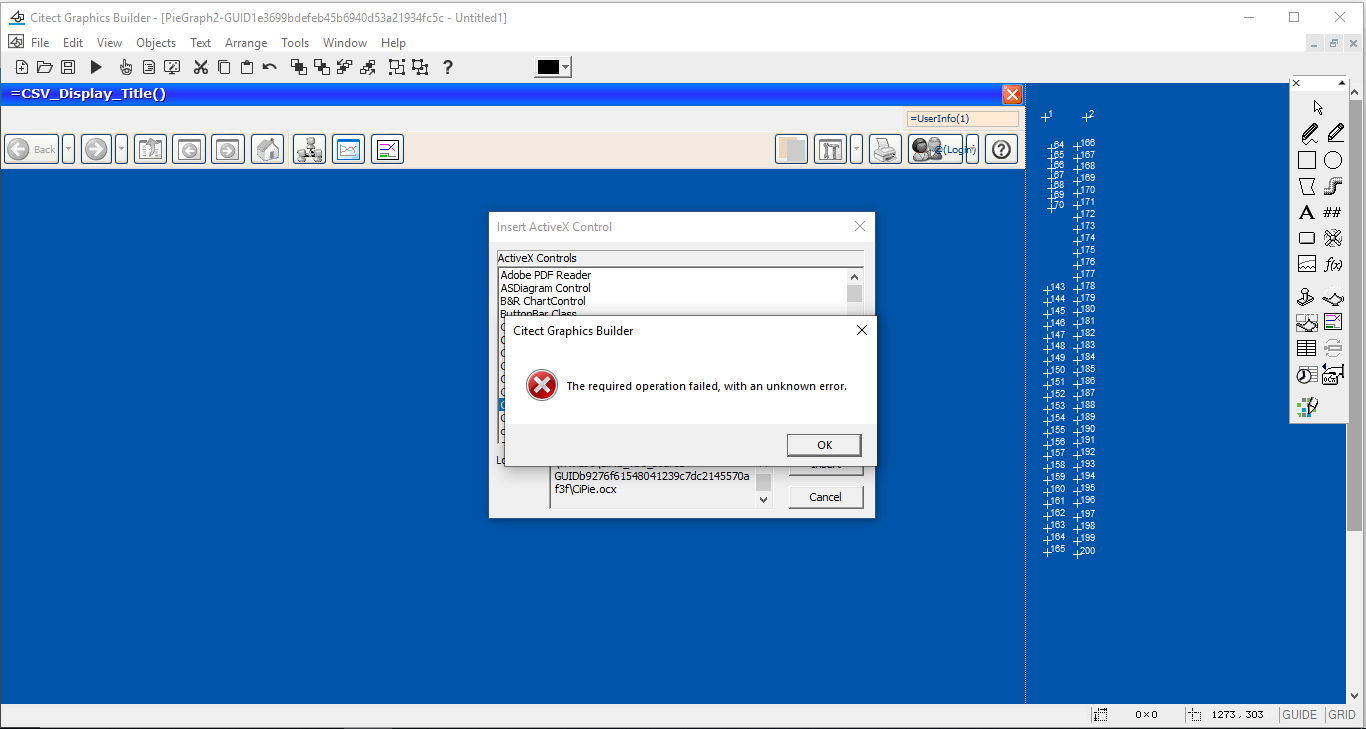1366x729 pixels.
Task: Click the Home icon on page template
Action: (x=267, y=149)
